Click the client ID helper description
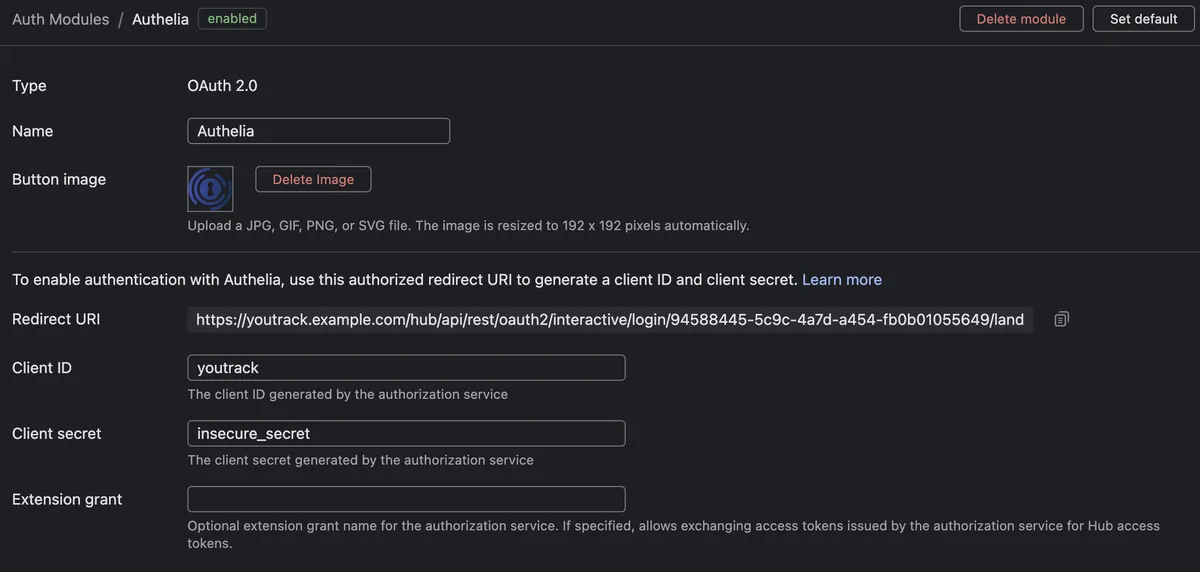This screenshot has height=572, width=1200. click(x=348, y=394)
